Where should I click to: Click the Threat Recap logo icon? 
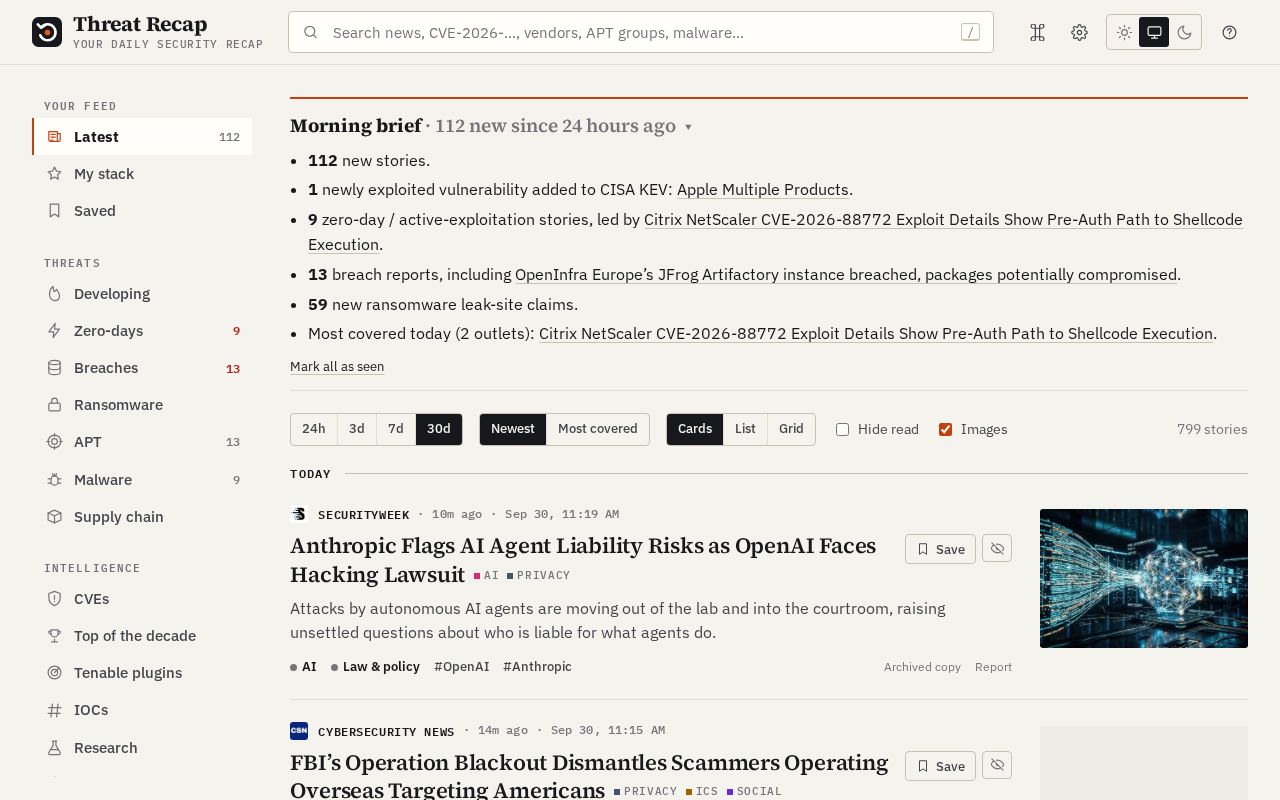click(47, 32)
